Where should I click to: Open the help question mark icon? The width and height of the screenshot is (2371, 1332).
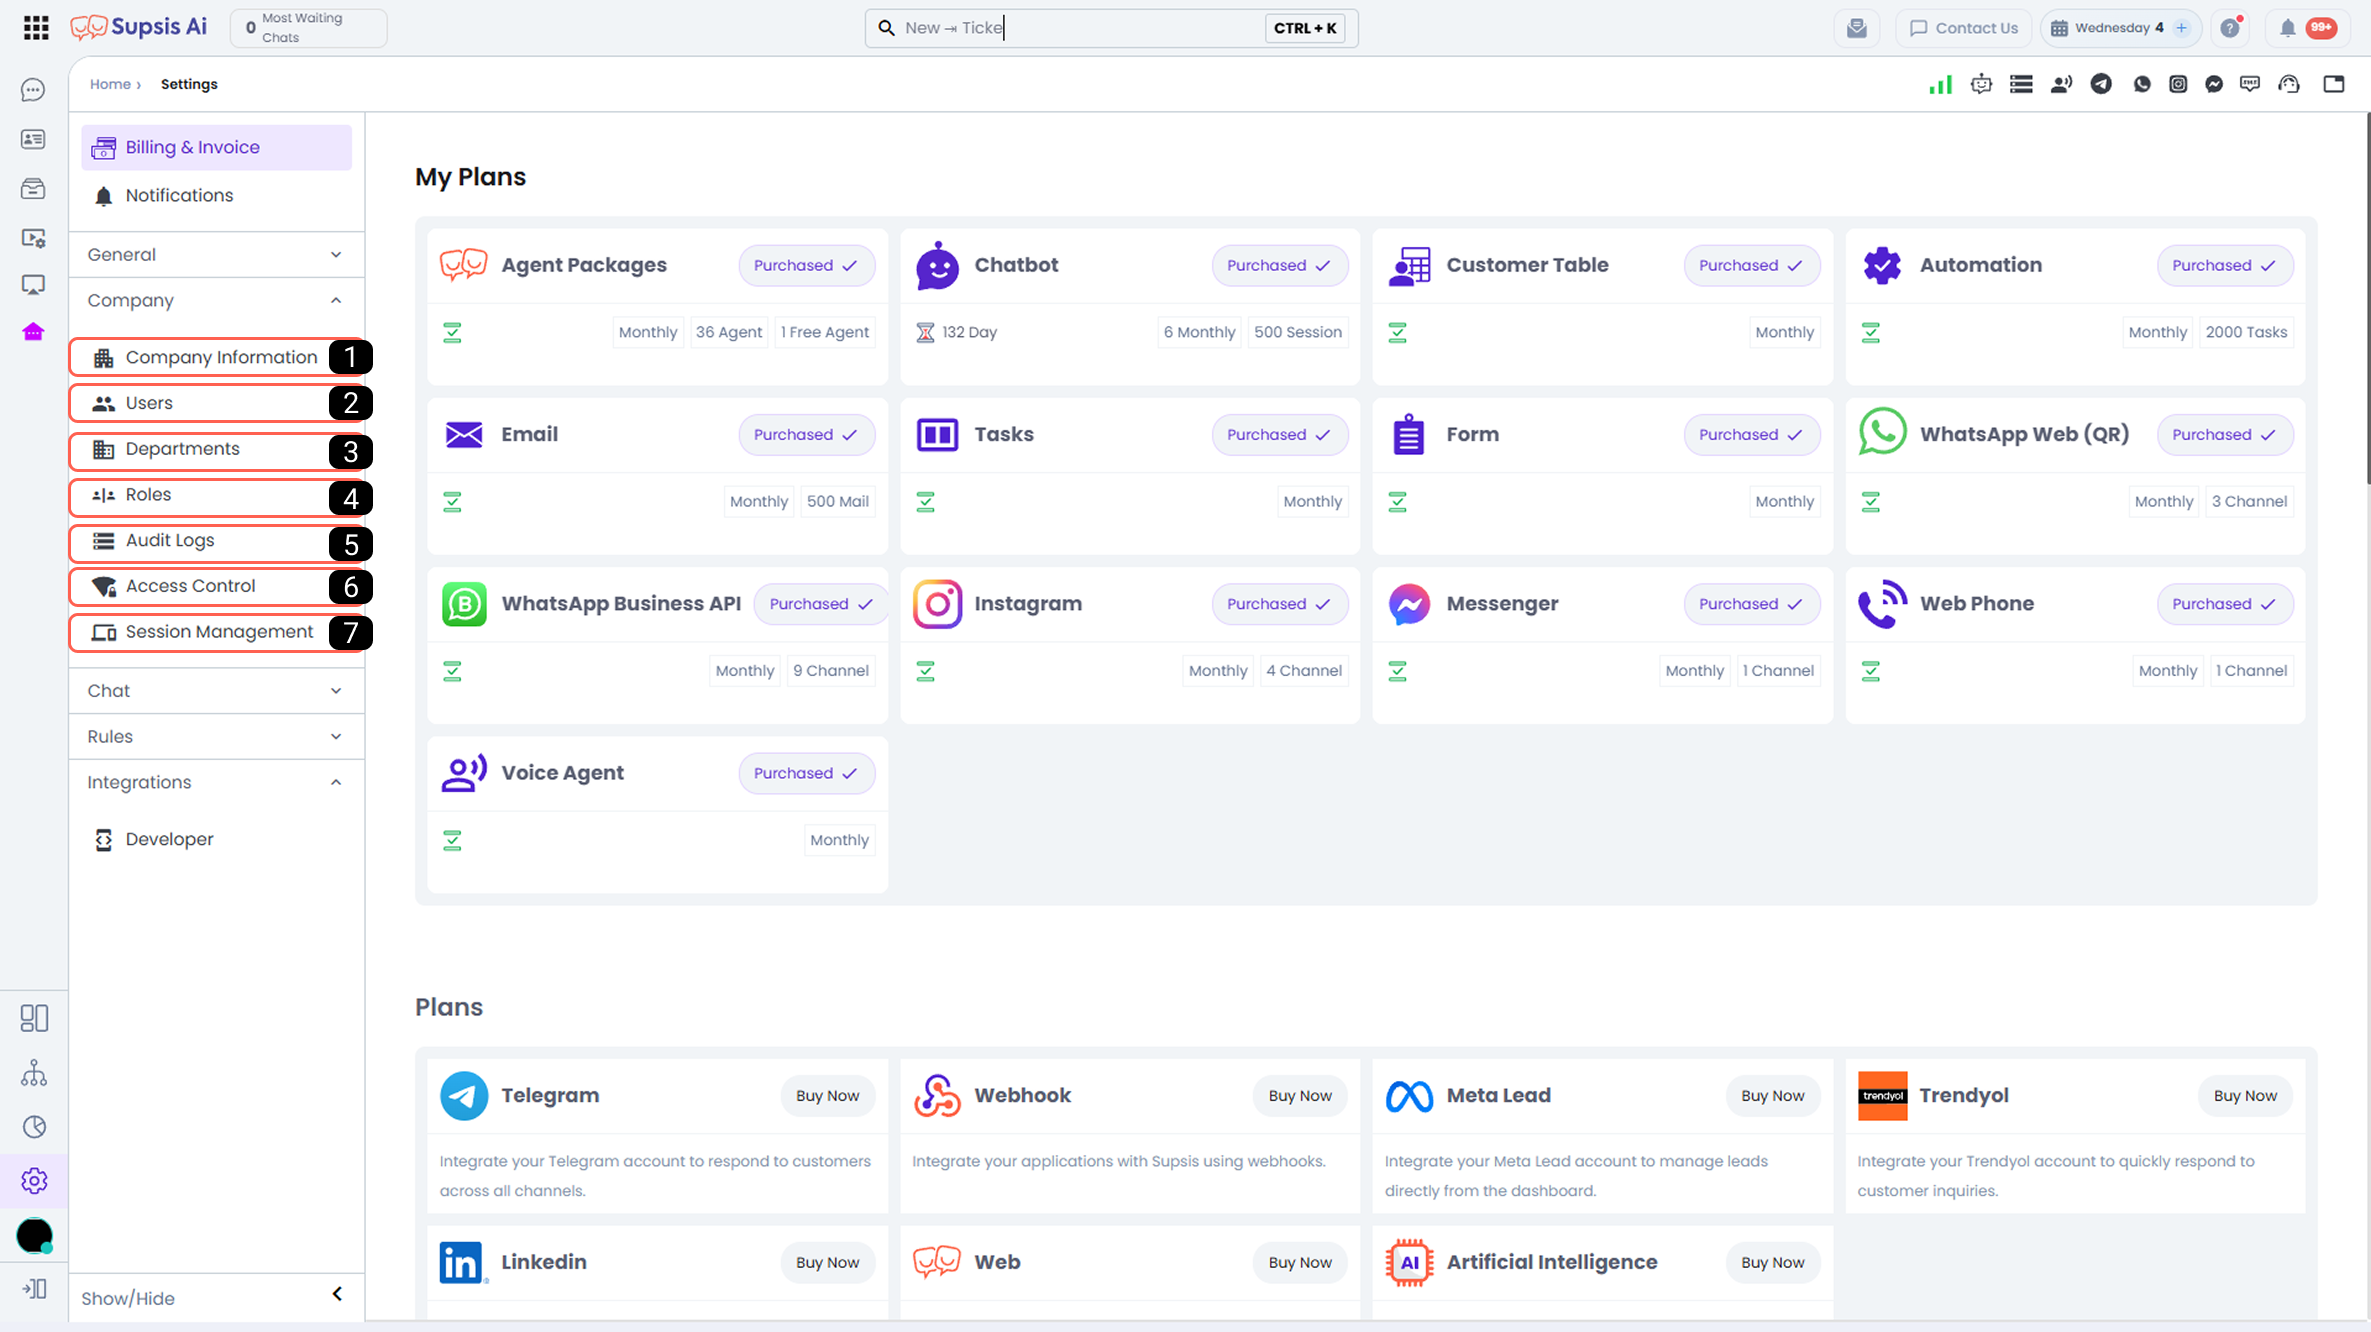2230,28
